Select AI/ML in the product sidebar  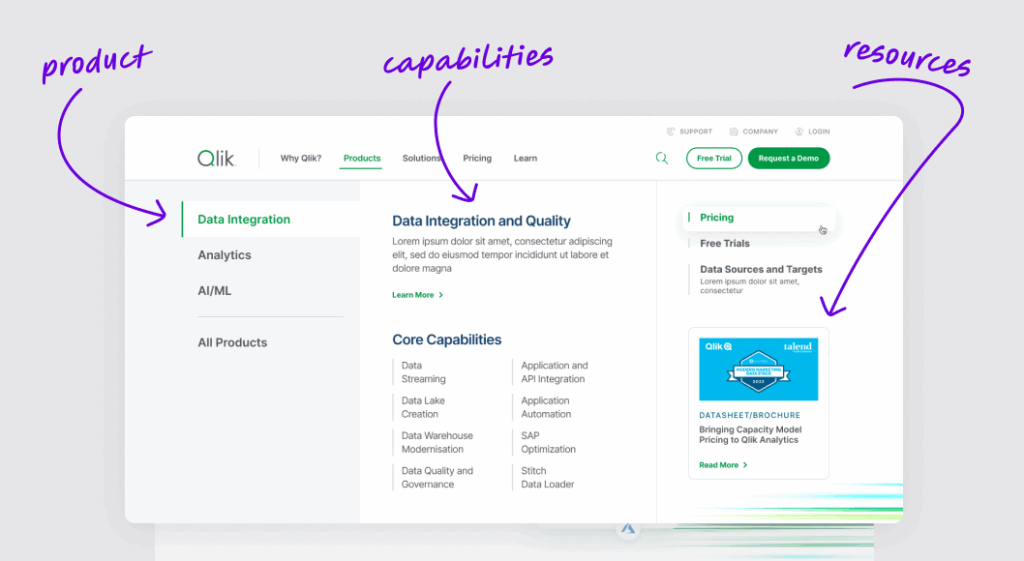click(x=214, y=291)
